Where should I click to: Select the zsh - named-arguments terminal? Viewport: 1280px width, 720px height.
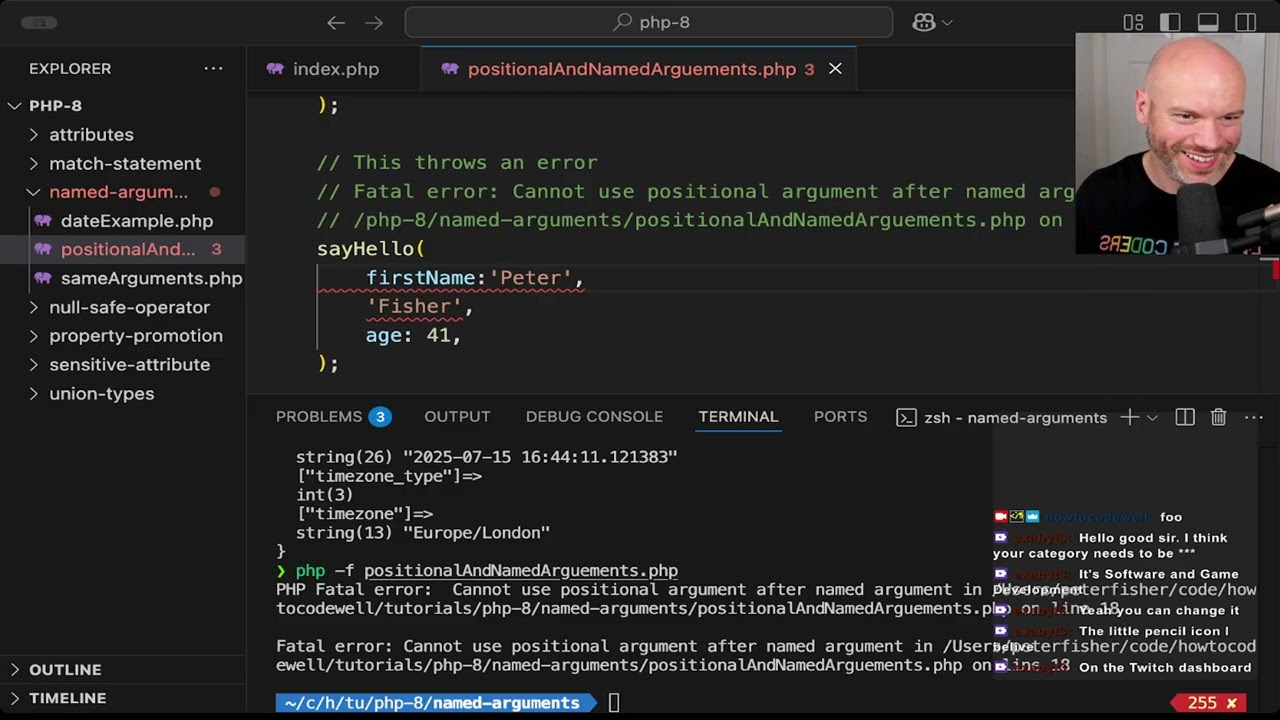1002,418
